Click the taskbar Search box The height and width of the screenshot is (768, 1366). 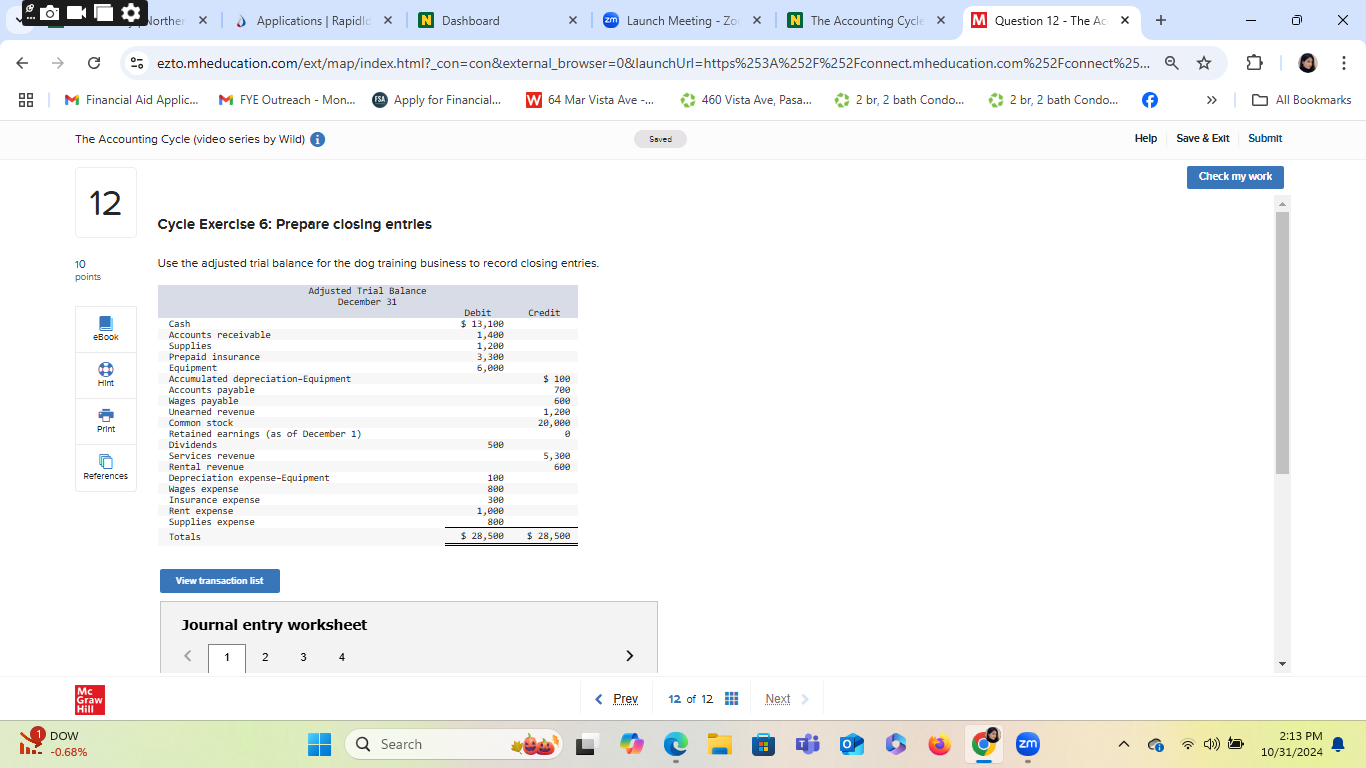pyautogui.click(x=455, y=744)
